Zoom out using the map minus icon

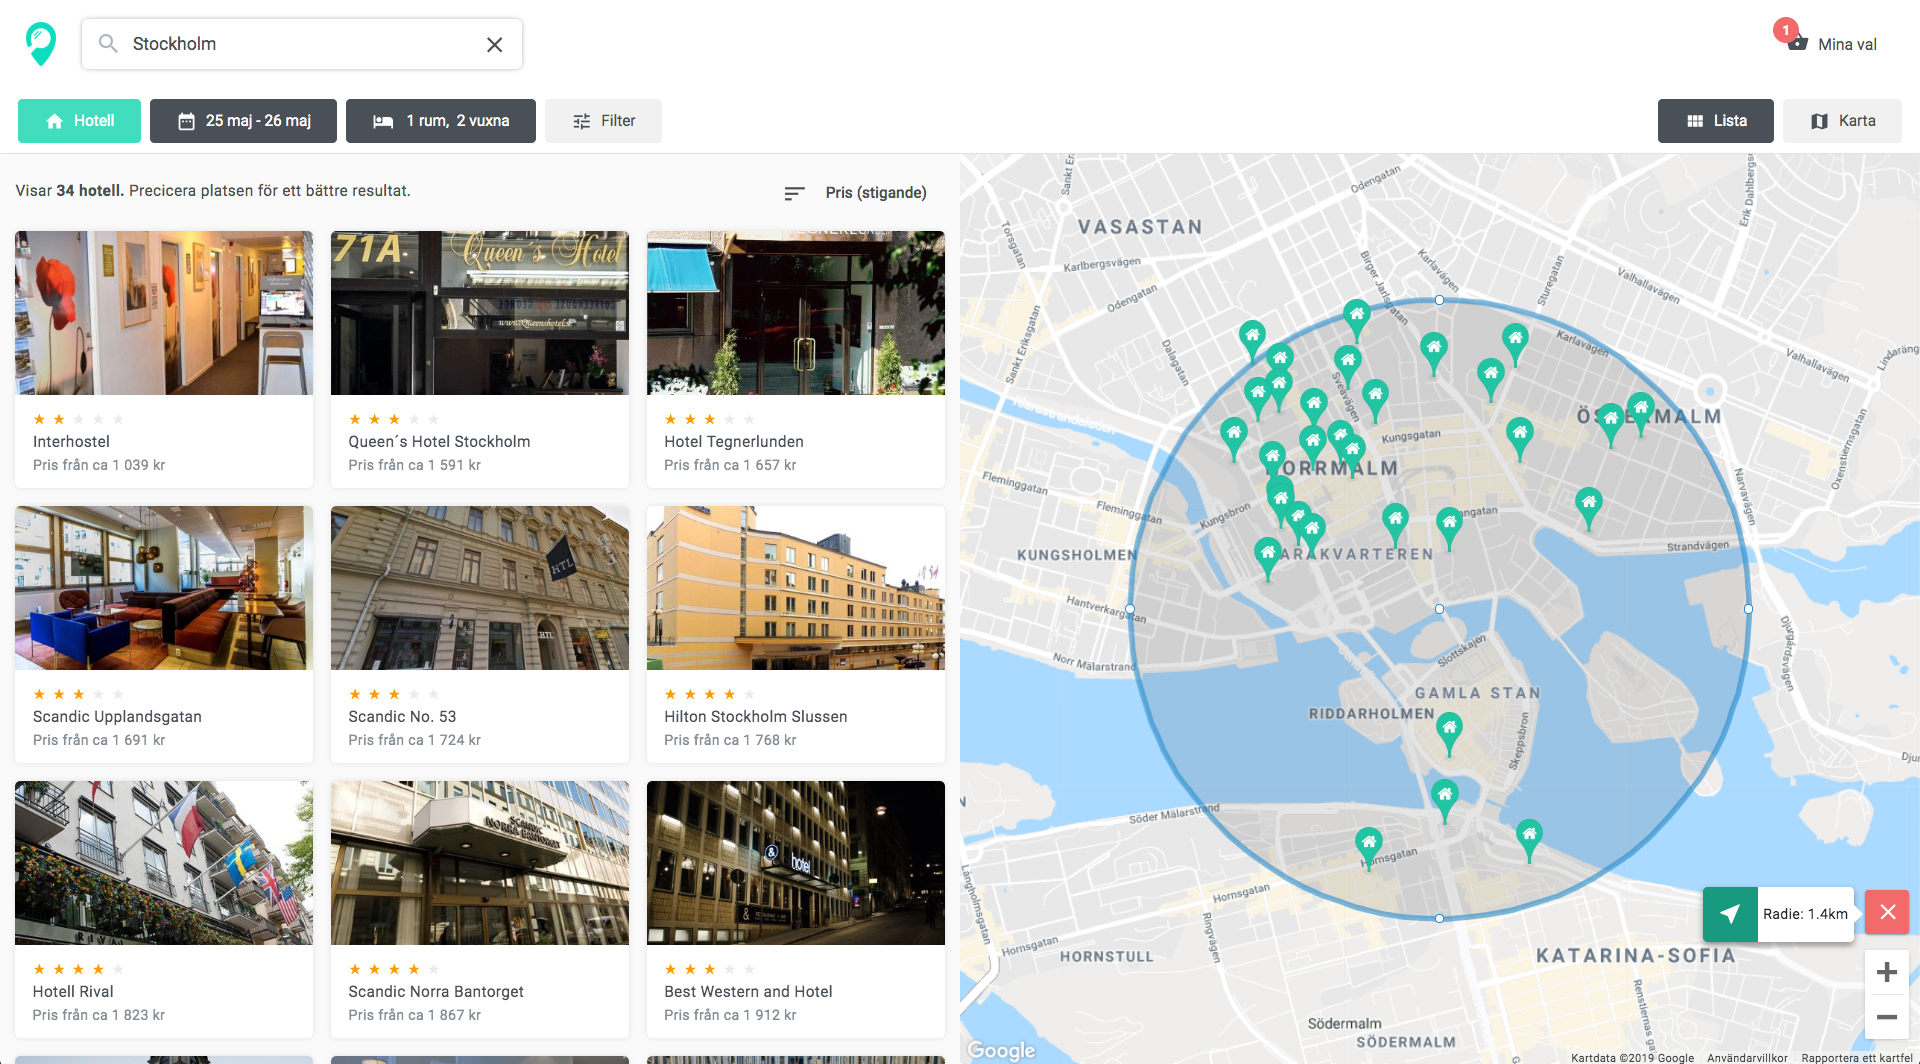point(1886,1016)
